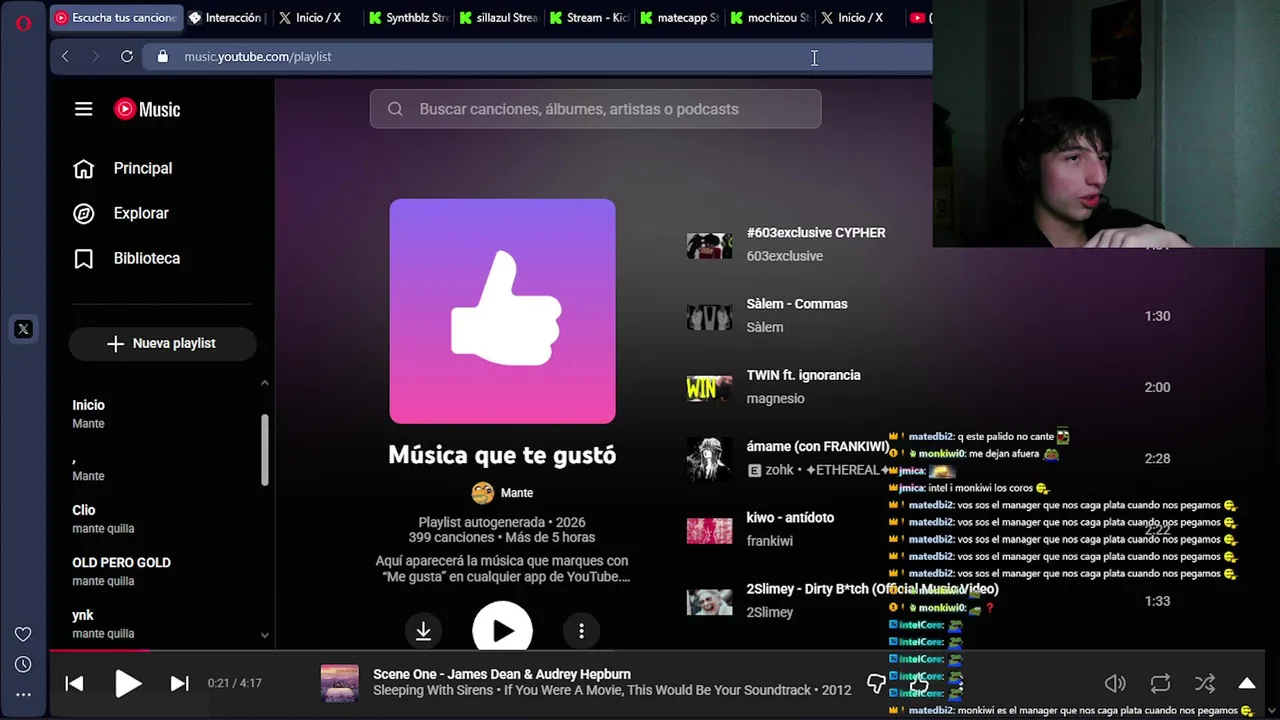Open magnesio artist link
This screenshot has height=720, width=1280.
click(x=775, y=398)
